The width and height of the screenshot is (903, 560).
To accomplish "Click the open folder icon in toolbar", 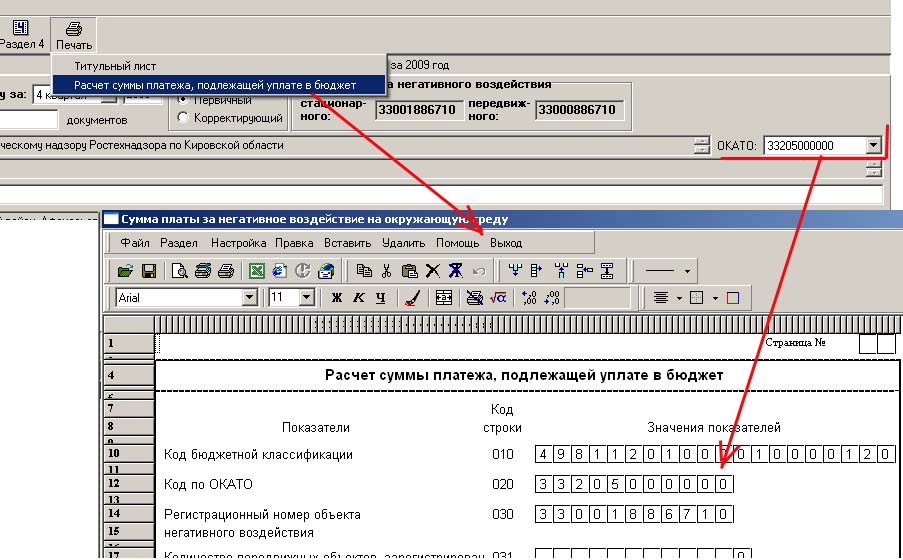I will tap(125, 271).
